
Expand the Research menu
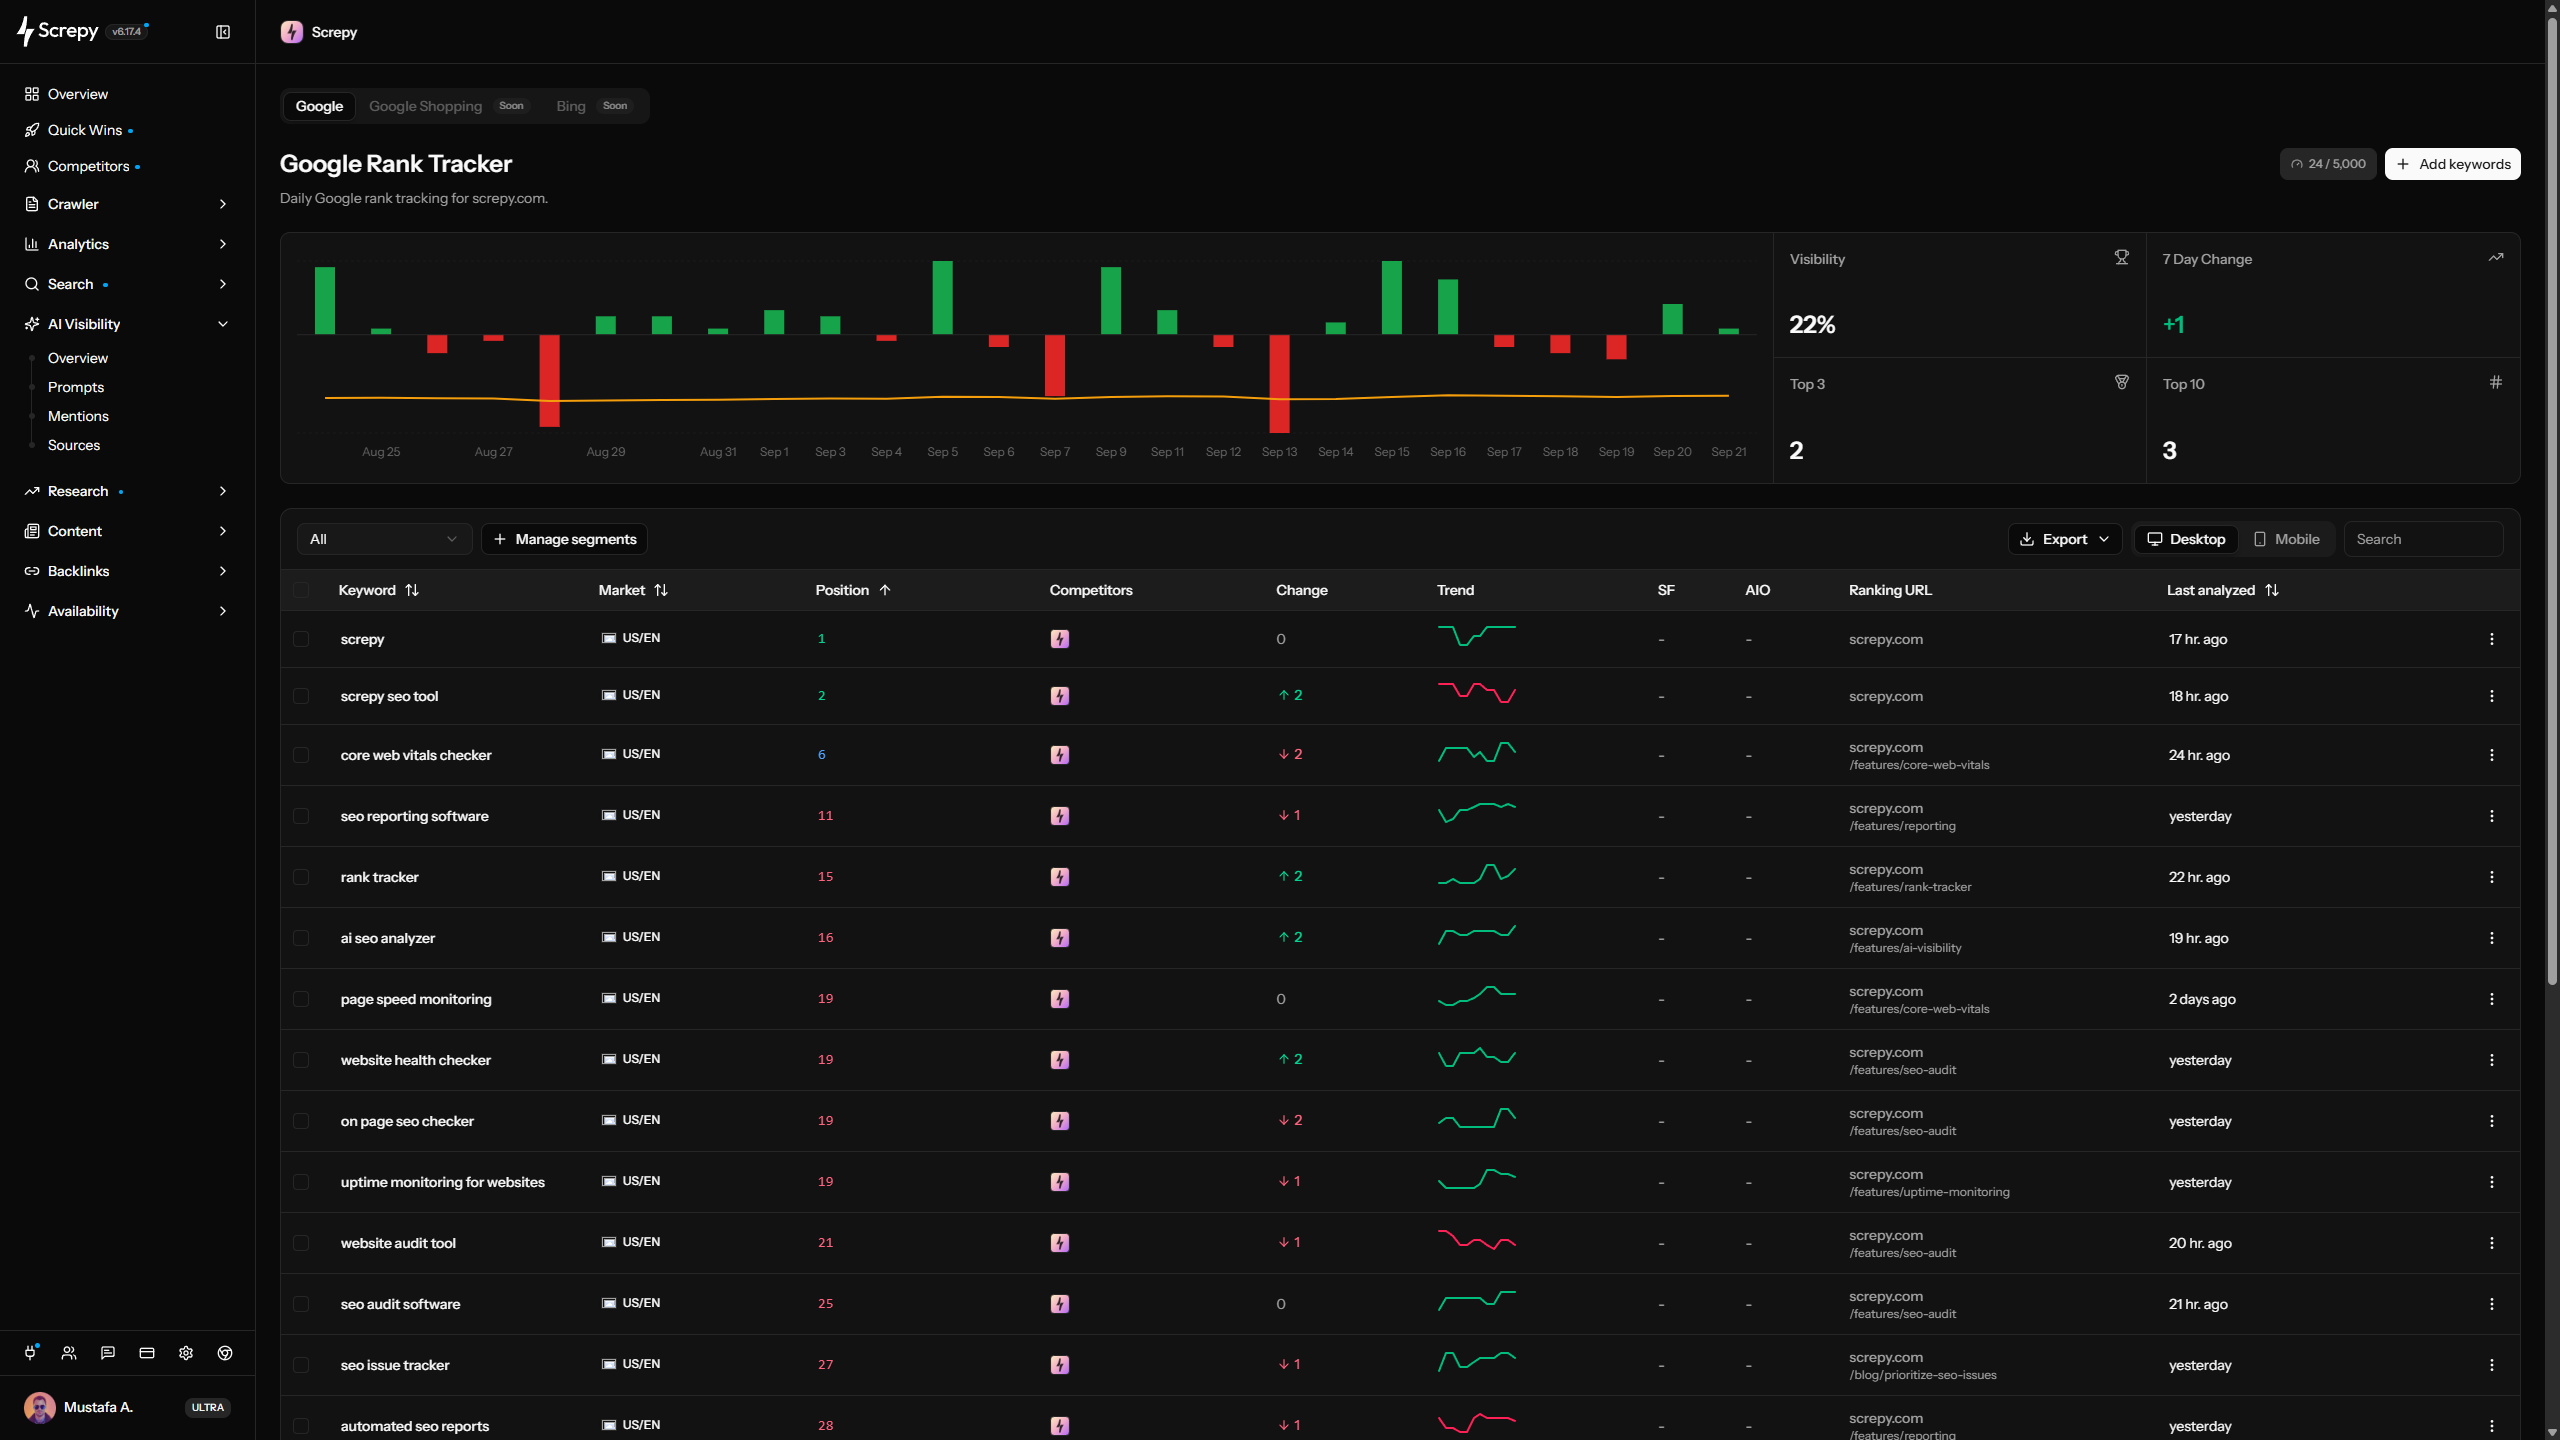(x=127, y=491)
